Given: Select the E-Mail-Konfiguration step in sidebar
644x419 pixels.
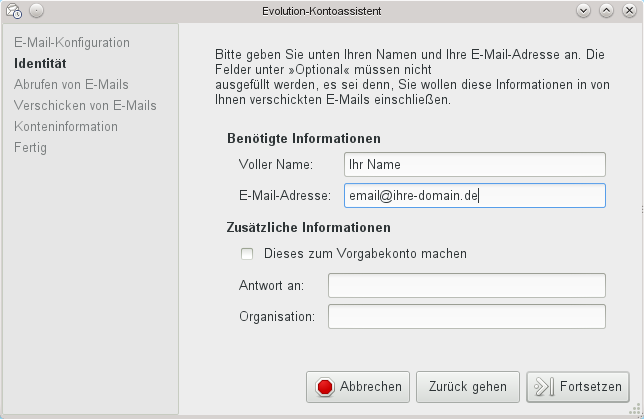Looking at the screenshot, I should point(72,42).
